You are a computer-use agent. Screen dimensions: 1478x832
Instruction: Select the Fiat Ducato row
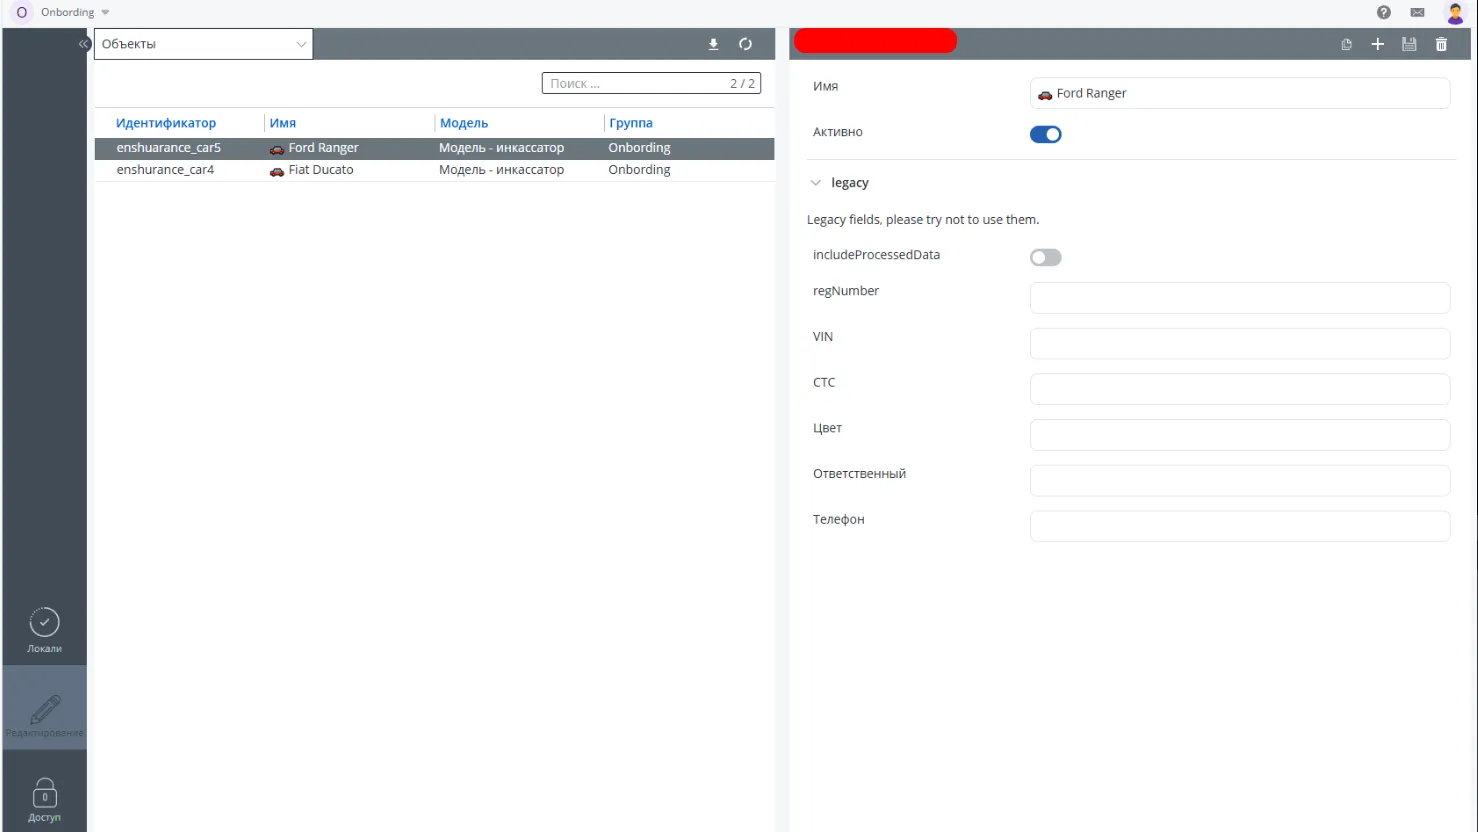click(320, 170)
